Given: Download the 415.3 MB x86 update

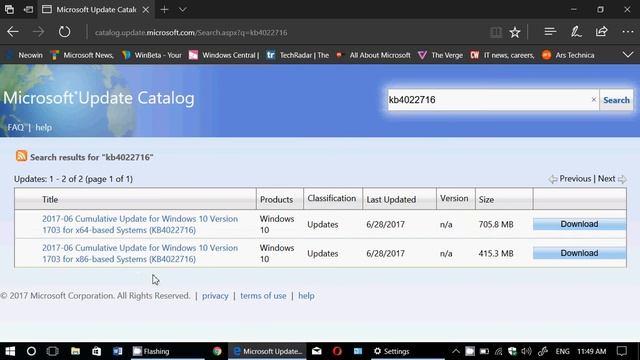Looking at the screenshot, I should coord(579,253).
